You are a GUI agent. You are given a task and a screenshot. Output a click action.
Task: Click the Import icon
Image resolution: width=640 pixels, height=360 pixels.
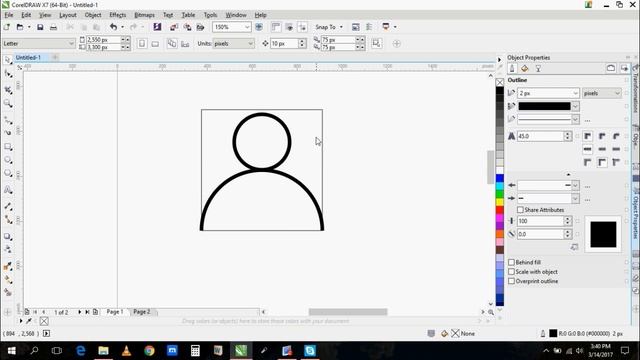click(x=174, y=27)
